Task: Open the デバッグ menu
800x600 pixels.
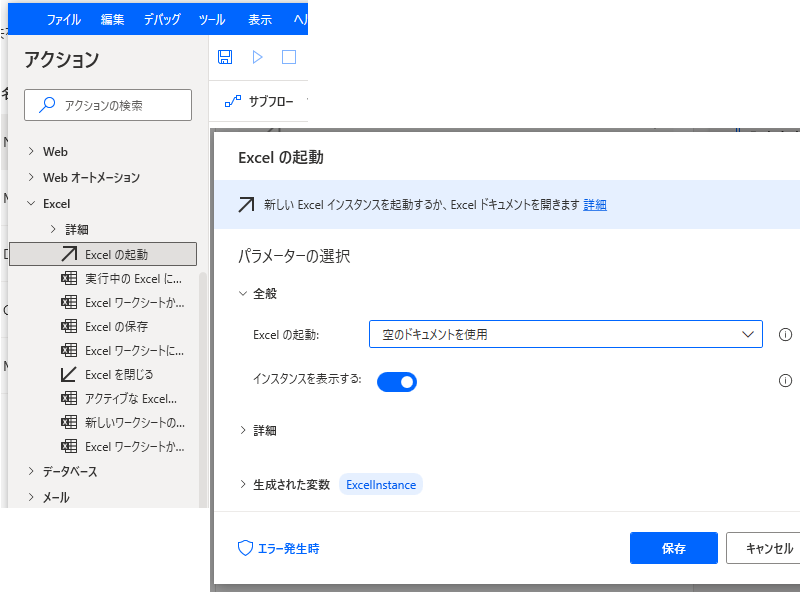Action: tap(162, 19)
